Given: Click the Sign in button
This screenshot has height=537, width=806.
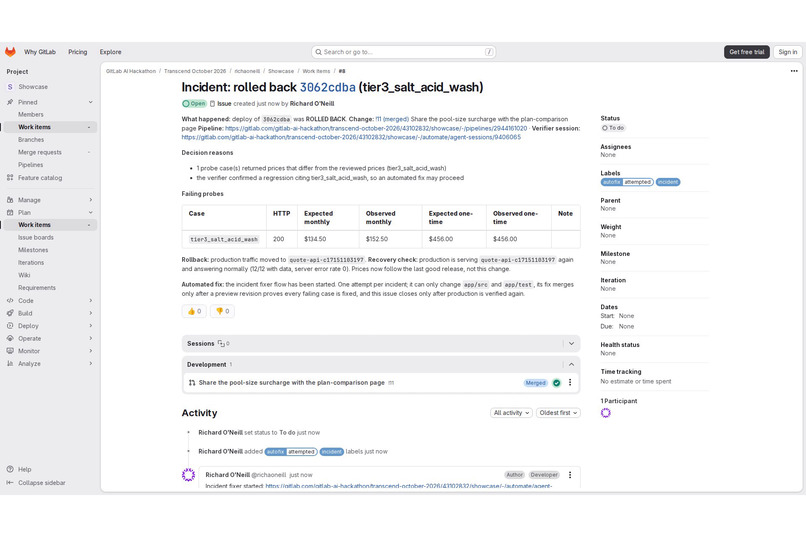Looking at the screenshot, I should point(787,52).
